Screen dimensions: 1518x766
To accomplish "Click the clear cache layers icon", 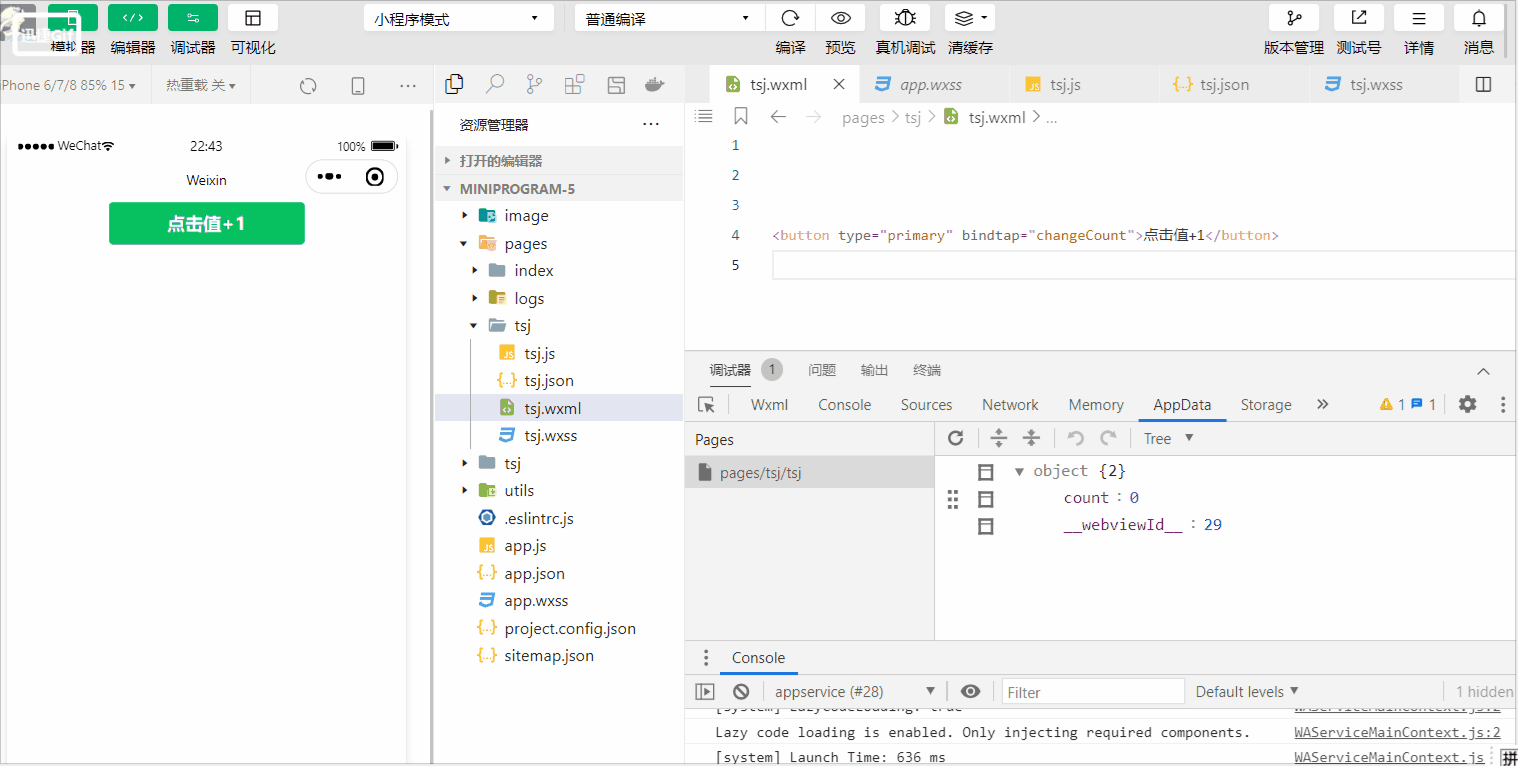I will (x=970, y=18).
